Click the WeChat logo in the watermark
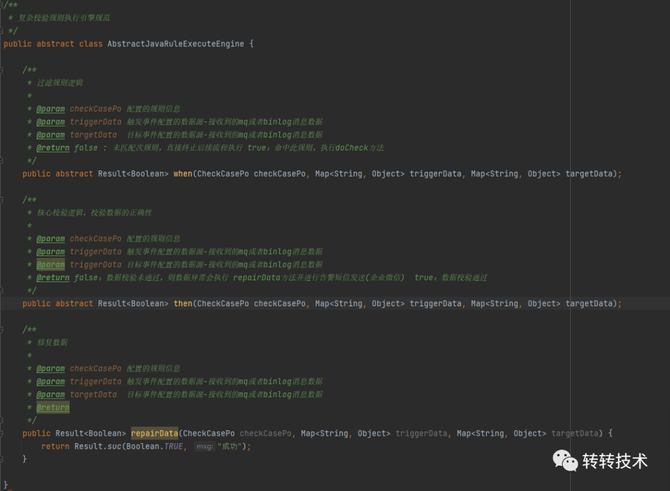This screenshot has height=491, width=670. [x=565, y=462]
